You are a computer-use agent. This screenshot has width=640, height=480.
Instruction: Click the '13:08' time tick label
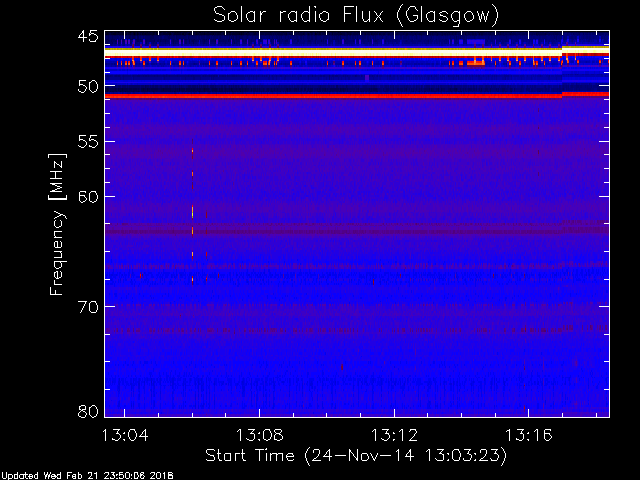tap(260, 435)
